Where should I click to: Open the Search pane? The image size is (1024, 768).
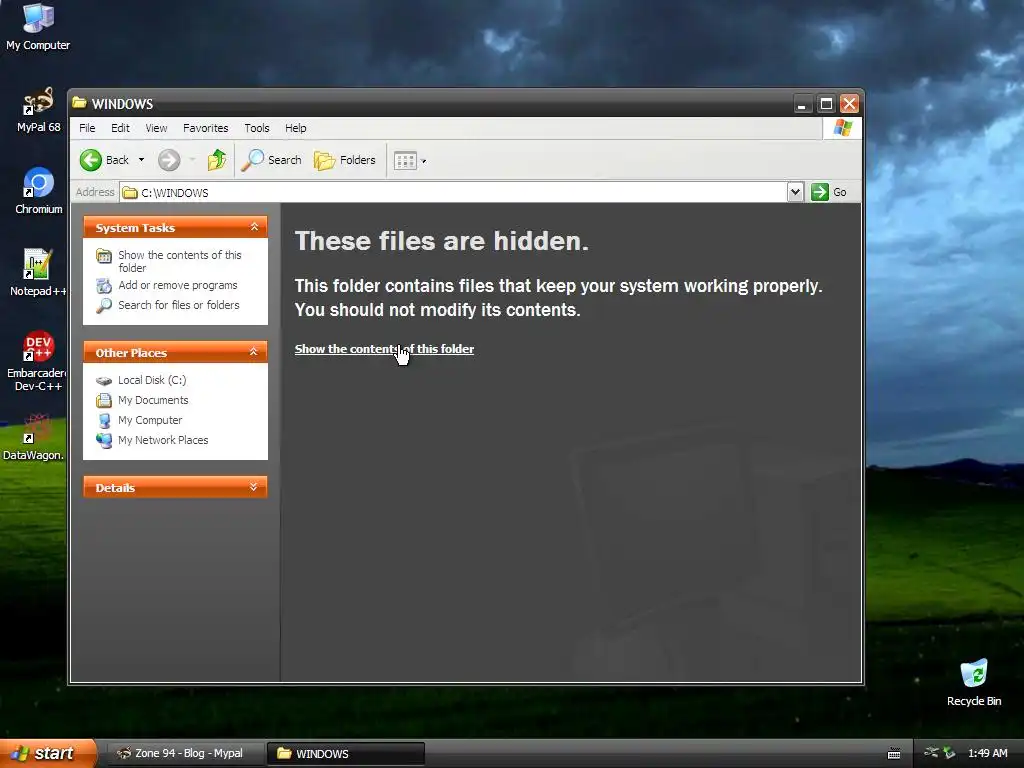272,160
